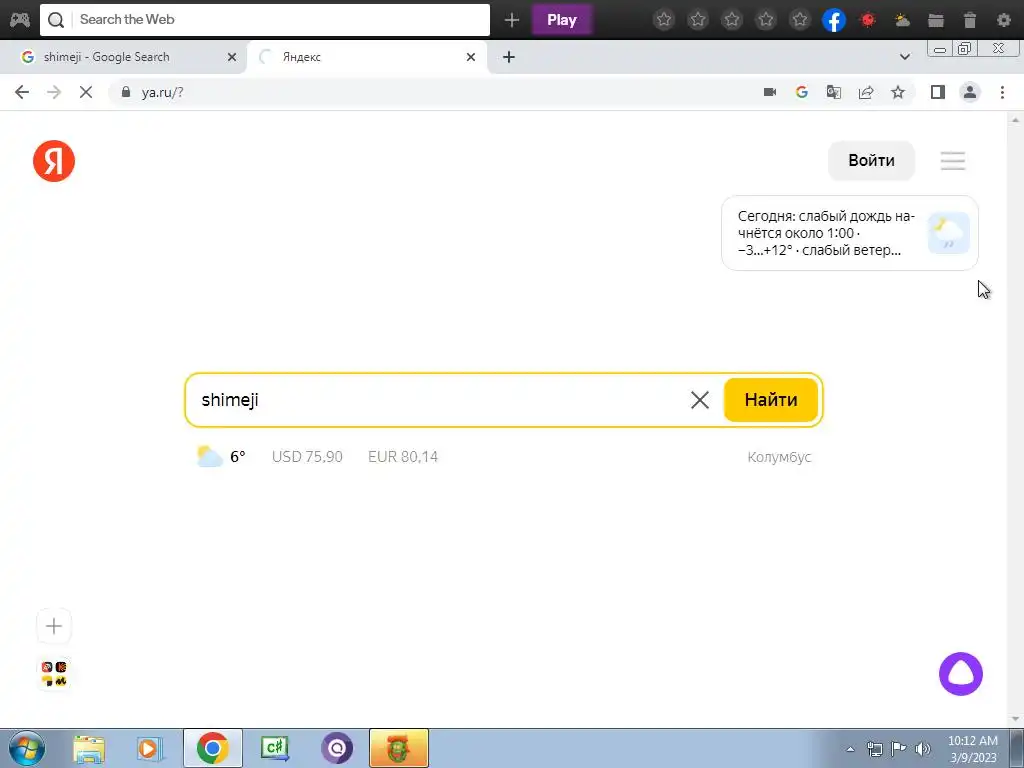Clear the search query with X
The image size is (1024, 768).
pos(699,400)
